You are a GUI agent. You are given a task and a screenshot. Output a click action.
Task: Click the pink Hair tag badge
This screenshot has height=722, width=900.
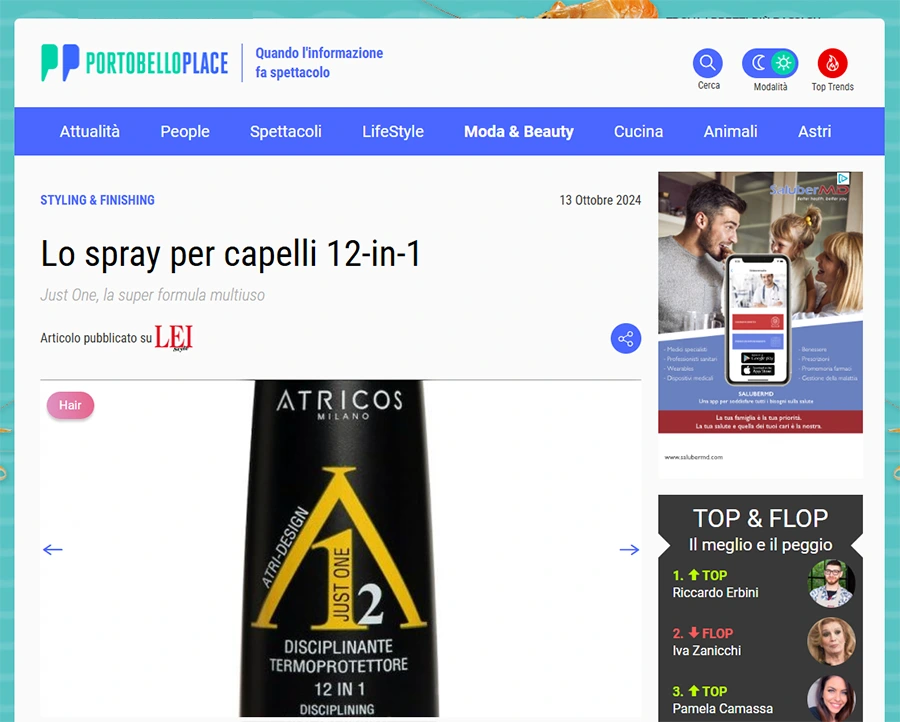click(70, 405)
